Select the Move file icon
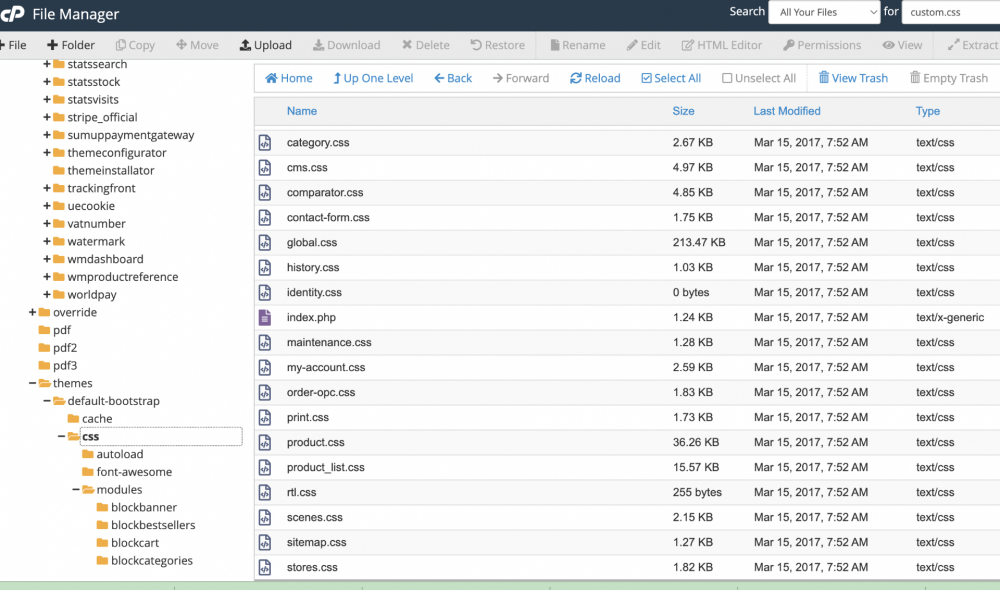 [x=197, y=44]
